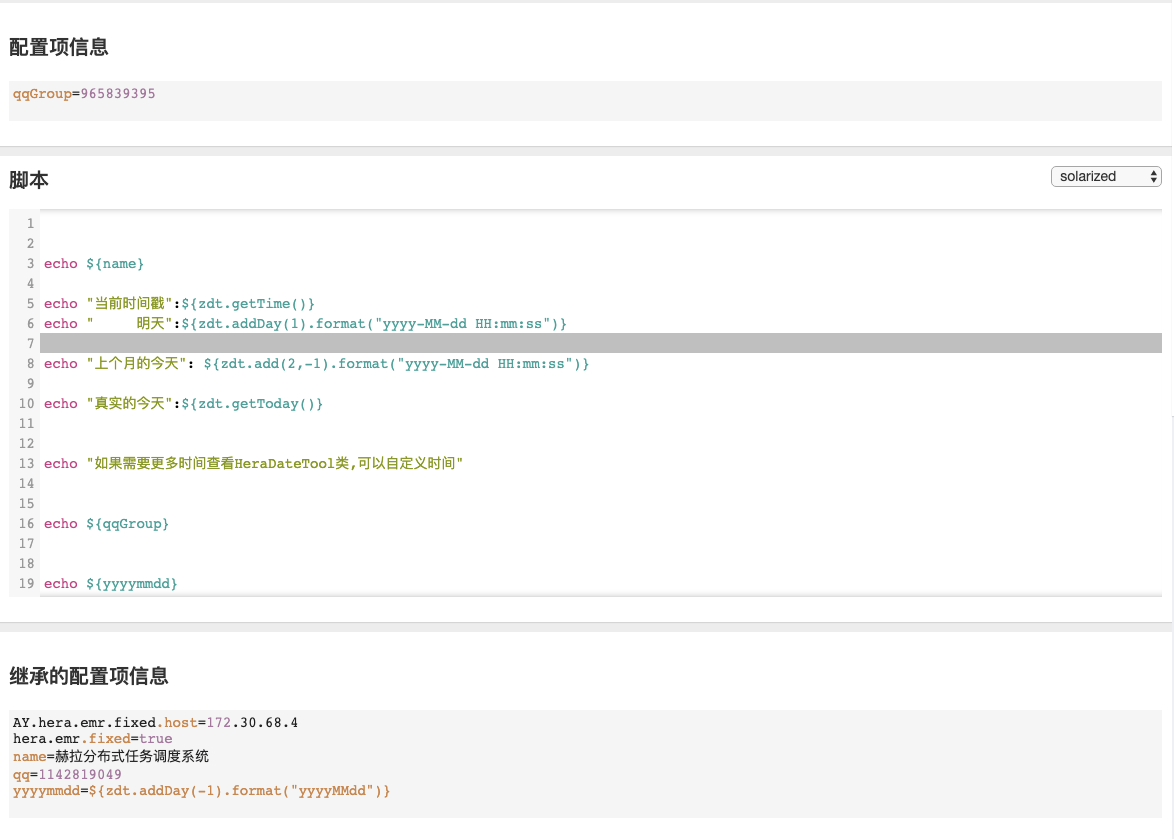Open the solarized theme dropdown
The image size is (1174, 840).
1106,177
